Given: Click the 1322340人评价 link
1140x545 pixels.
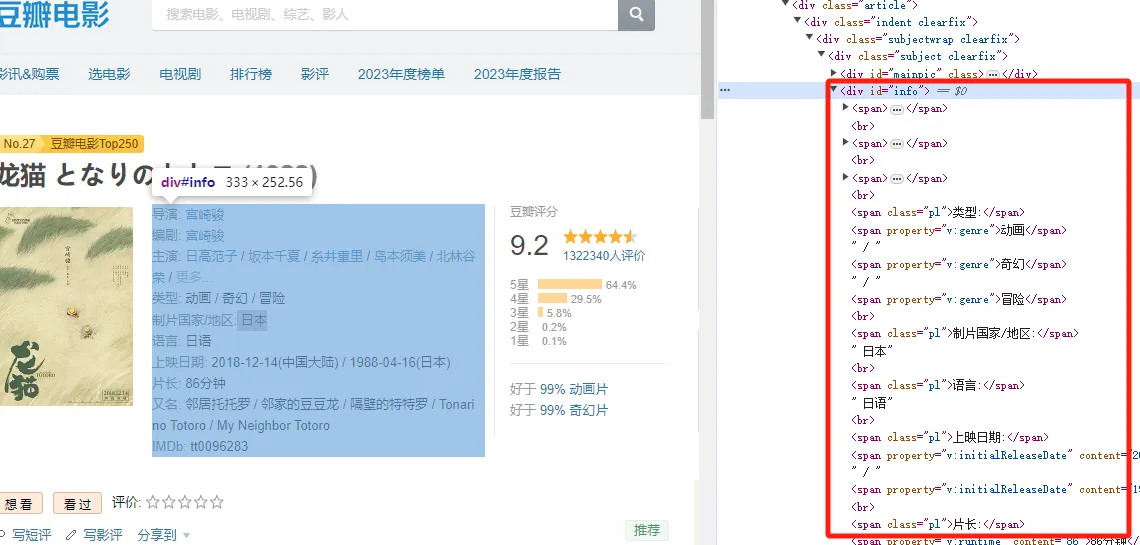Looking at the screenshot, I should pyautogui.click(x=603, y=256).
